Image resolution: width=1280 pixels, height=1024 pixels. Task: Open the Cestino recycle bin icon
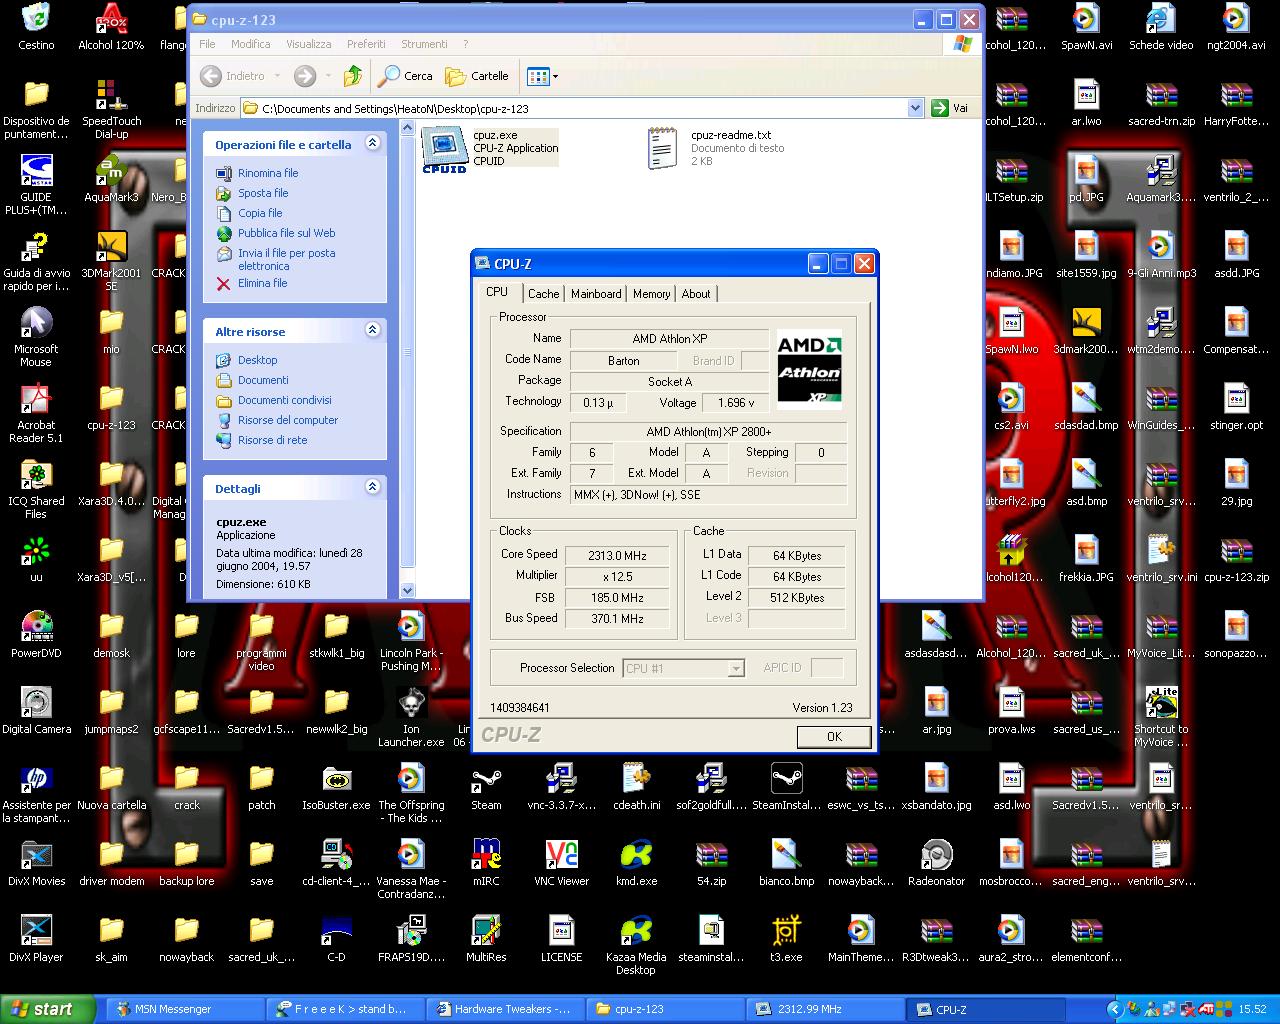(x=36, y=28)
